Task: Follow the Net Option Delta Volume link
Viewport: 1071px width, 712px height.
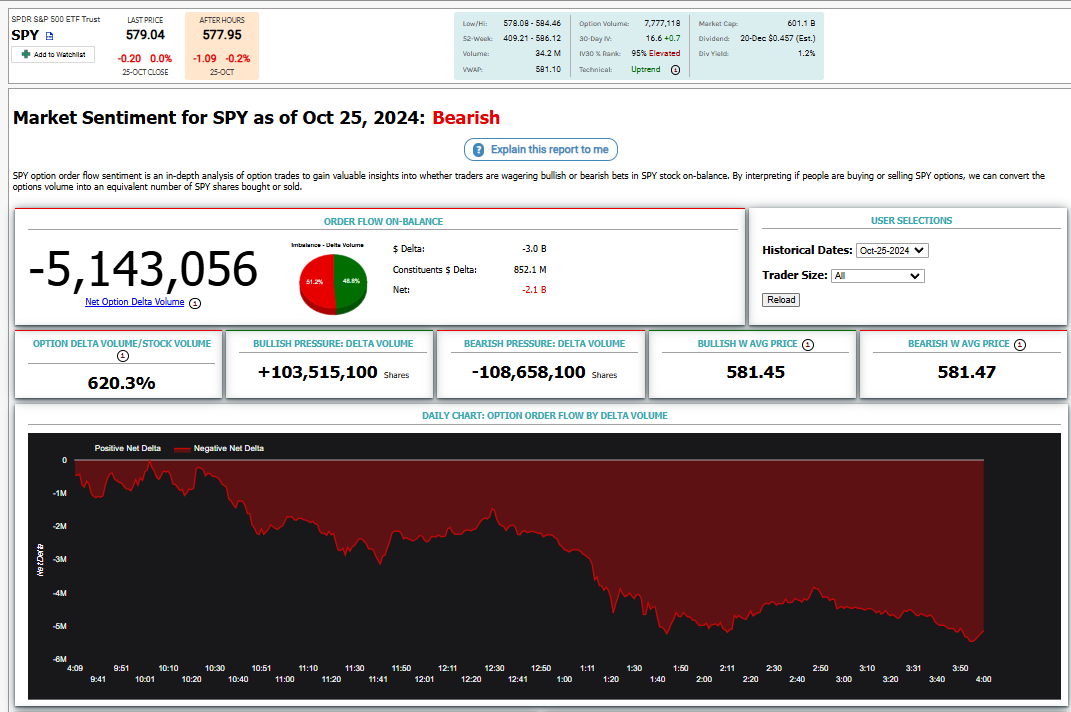Action: point(135,302)
